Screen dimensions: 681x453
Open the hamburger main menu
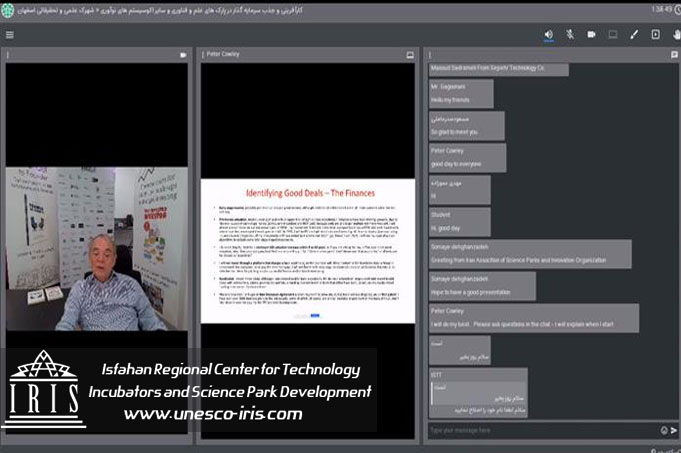(x=9, y=34)
